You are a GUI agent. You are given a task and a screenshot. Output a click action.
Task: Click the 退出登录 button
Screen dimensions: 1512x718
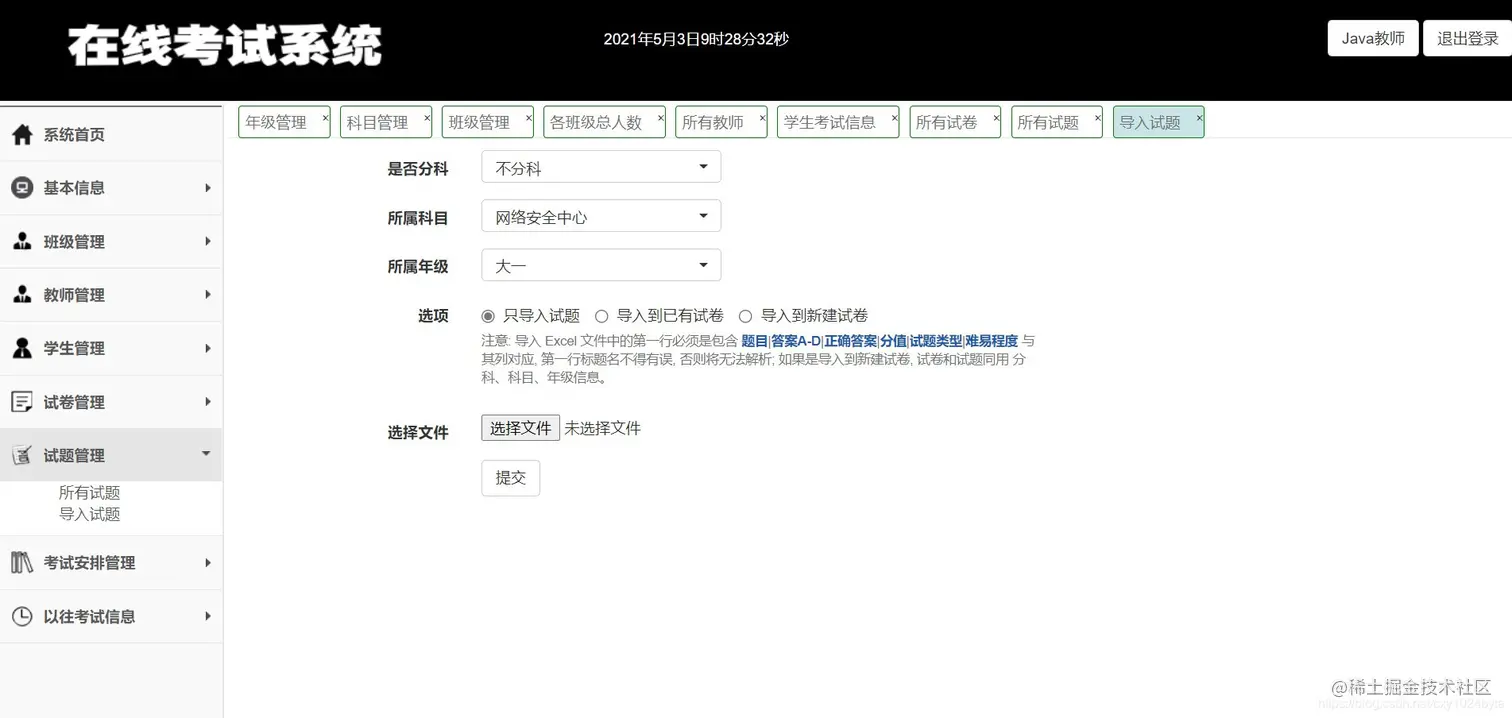click(x=1468, y=38)
